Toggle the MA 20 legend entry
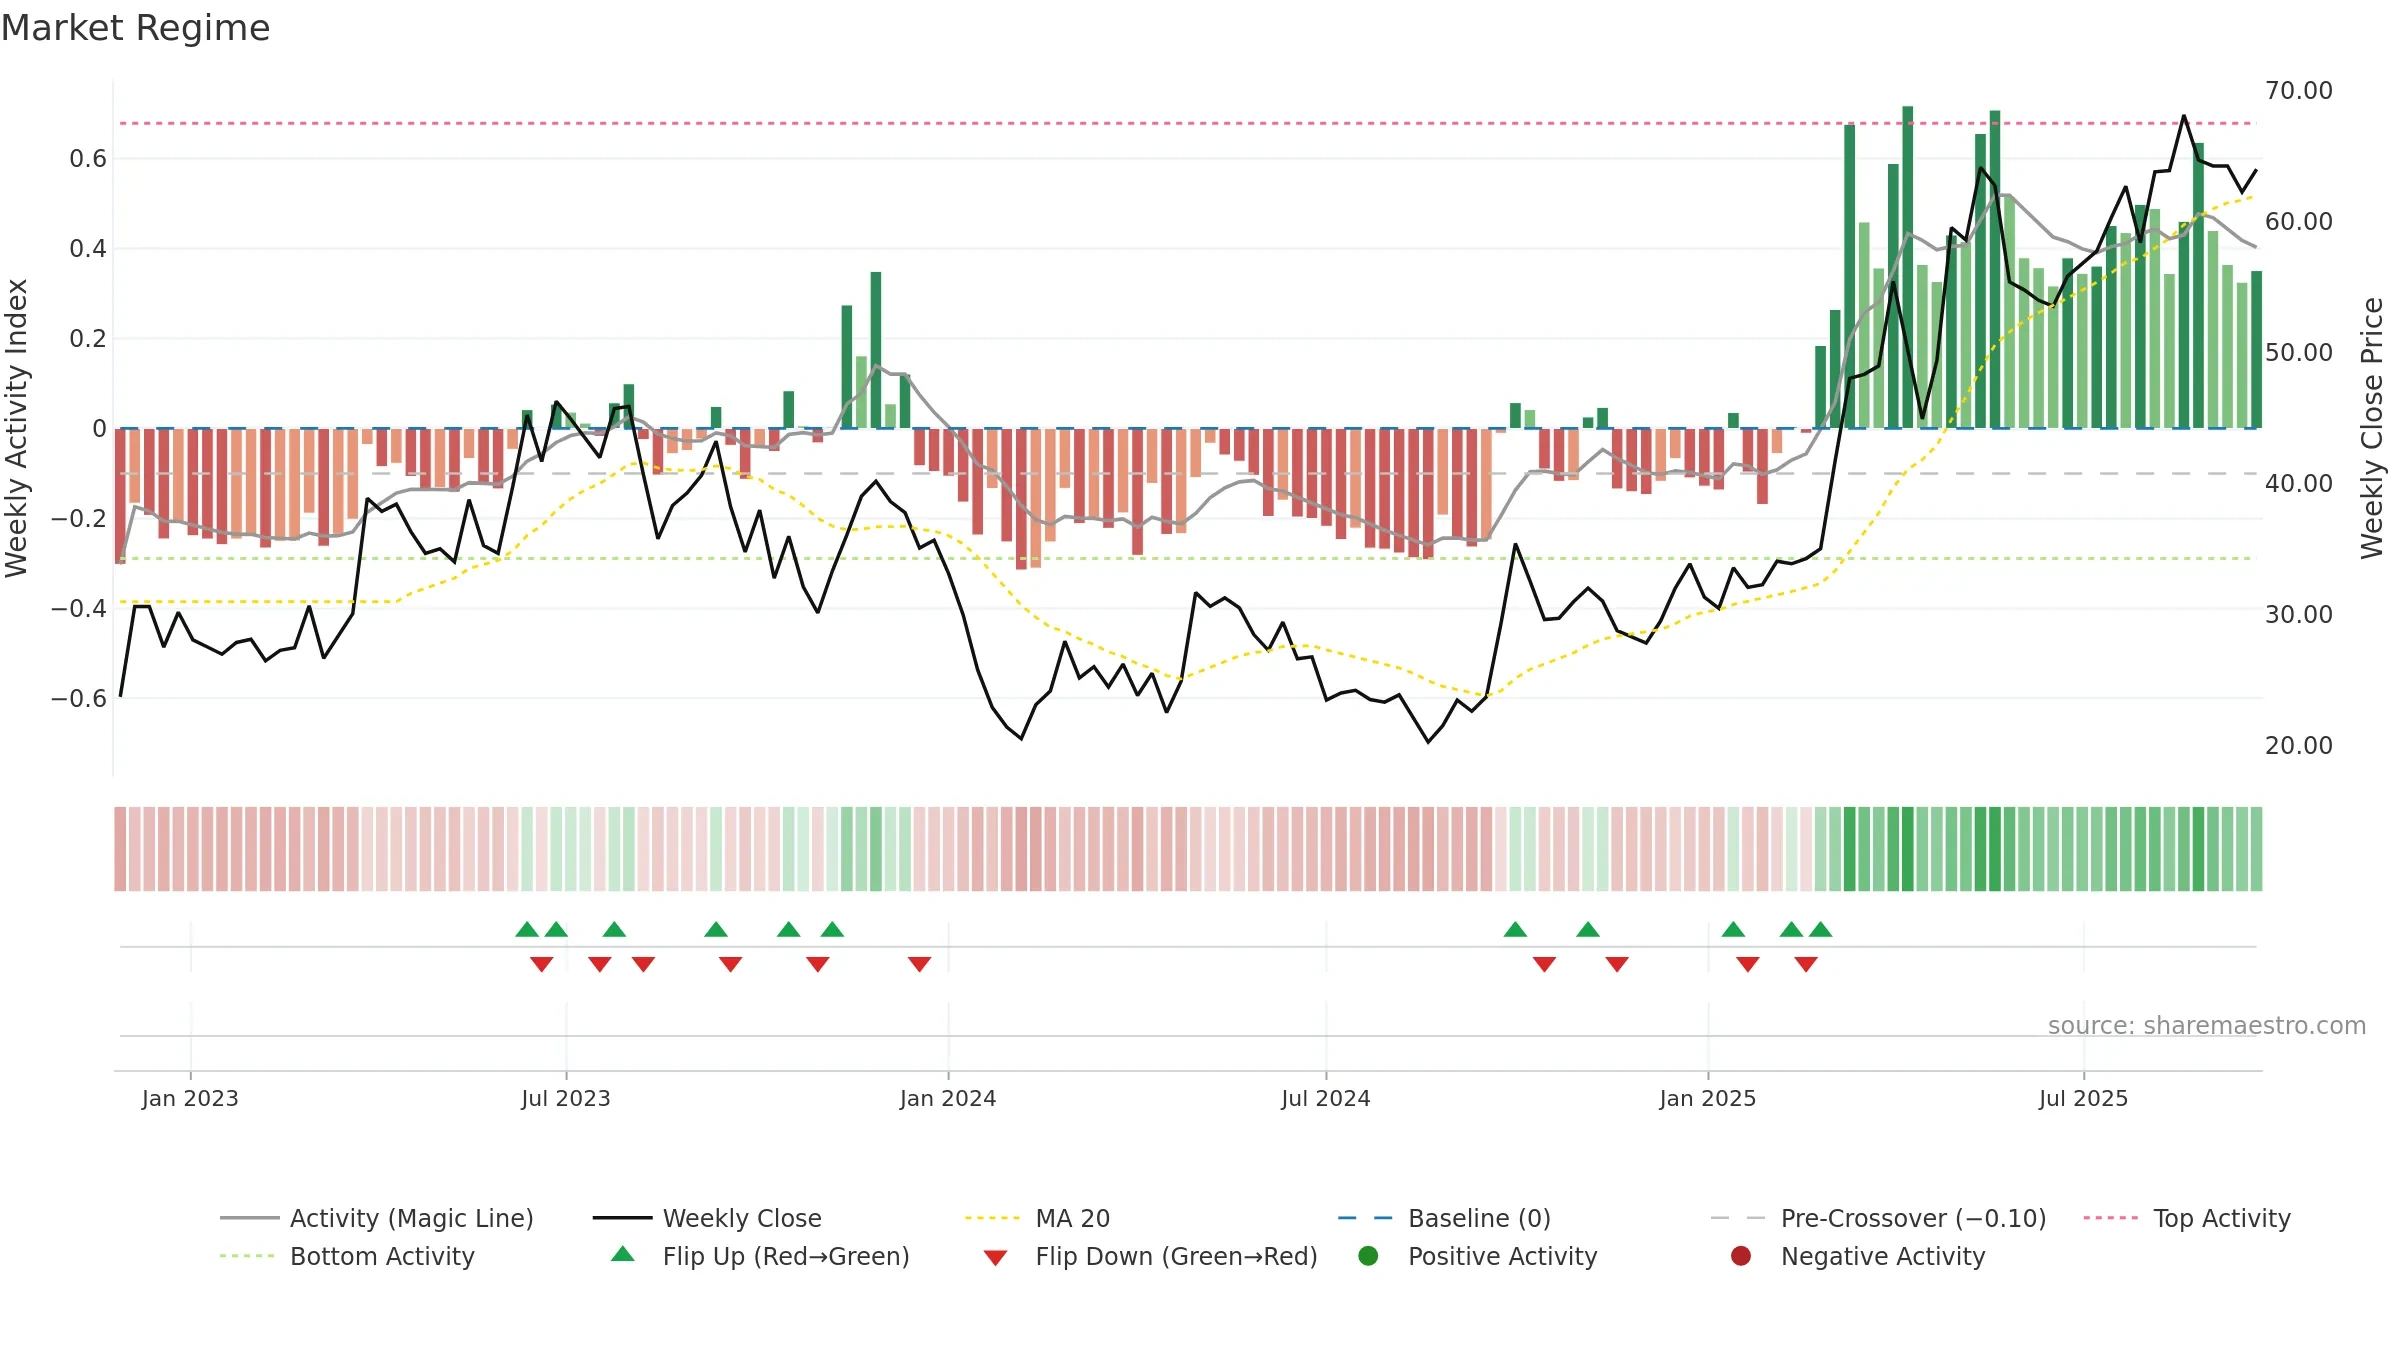 tap(1038, 1218)
